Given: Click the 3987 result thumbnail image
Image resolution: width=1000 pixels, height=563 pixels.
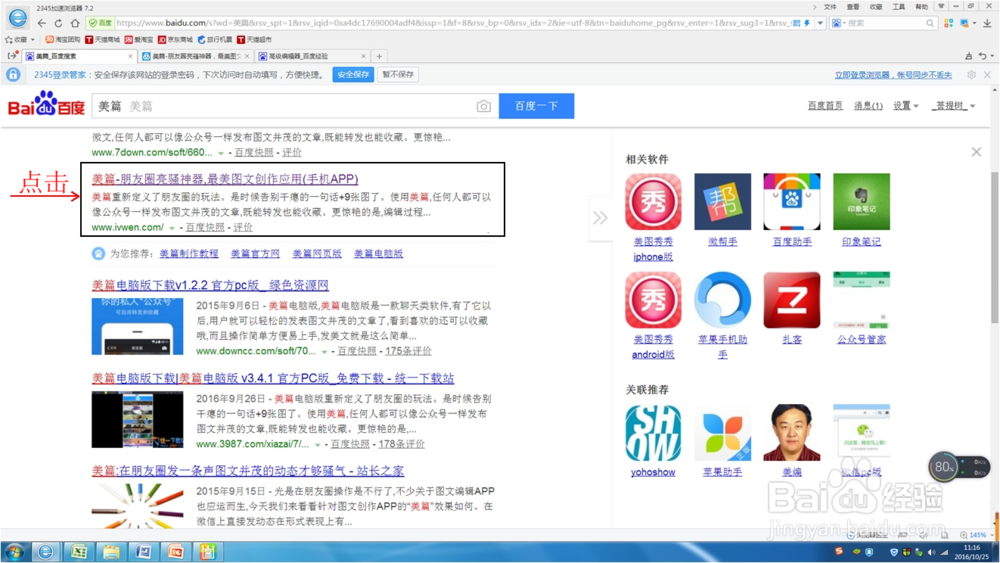Looking at the screenshot, I should click(x=137, y=420).
